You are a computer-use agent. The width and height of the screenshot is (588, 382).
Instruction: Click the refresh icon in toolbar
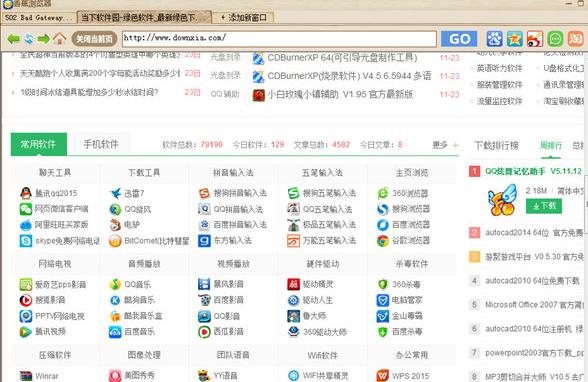pyautogui.click(x=29, y=39)
